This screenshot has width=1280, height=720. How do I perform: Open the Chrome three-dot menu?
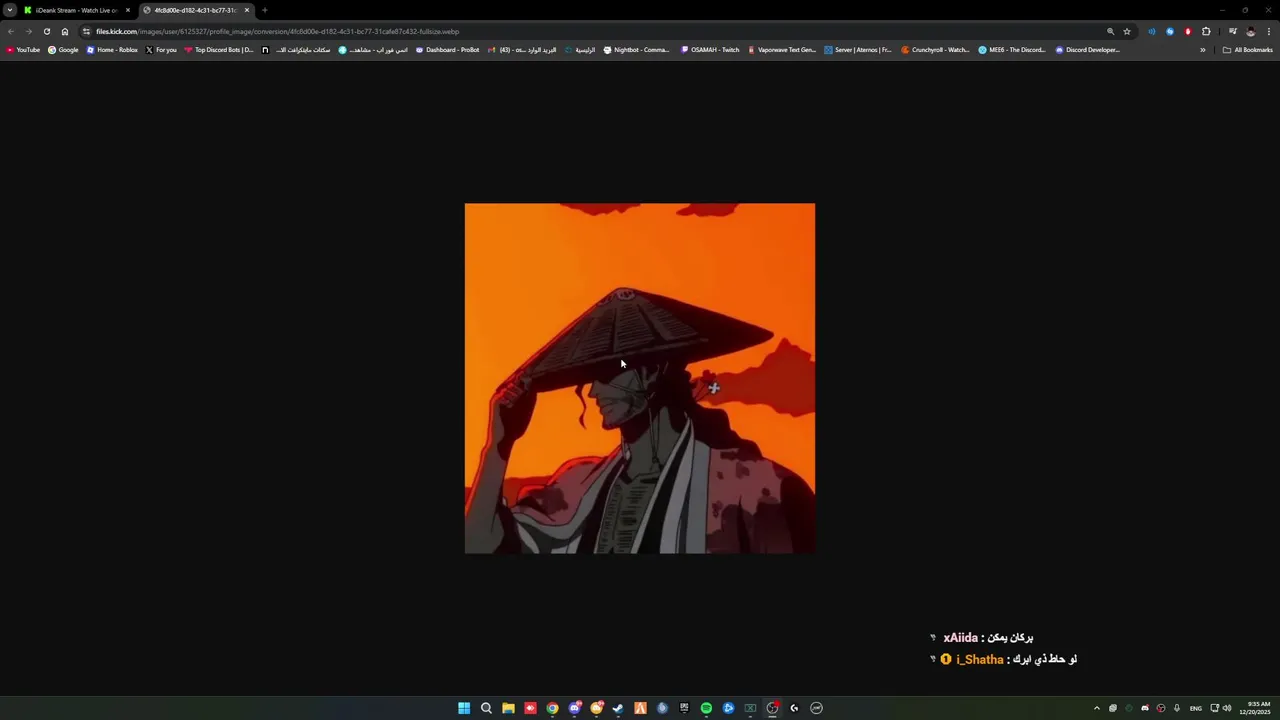click(1269, 31)
